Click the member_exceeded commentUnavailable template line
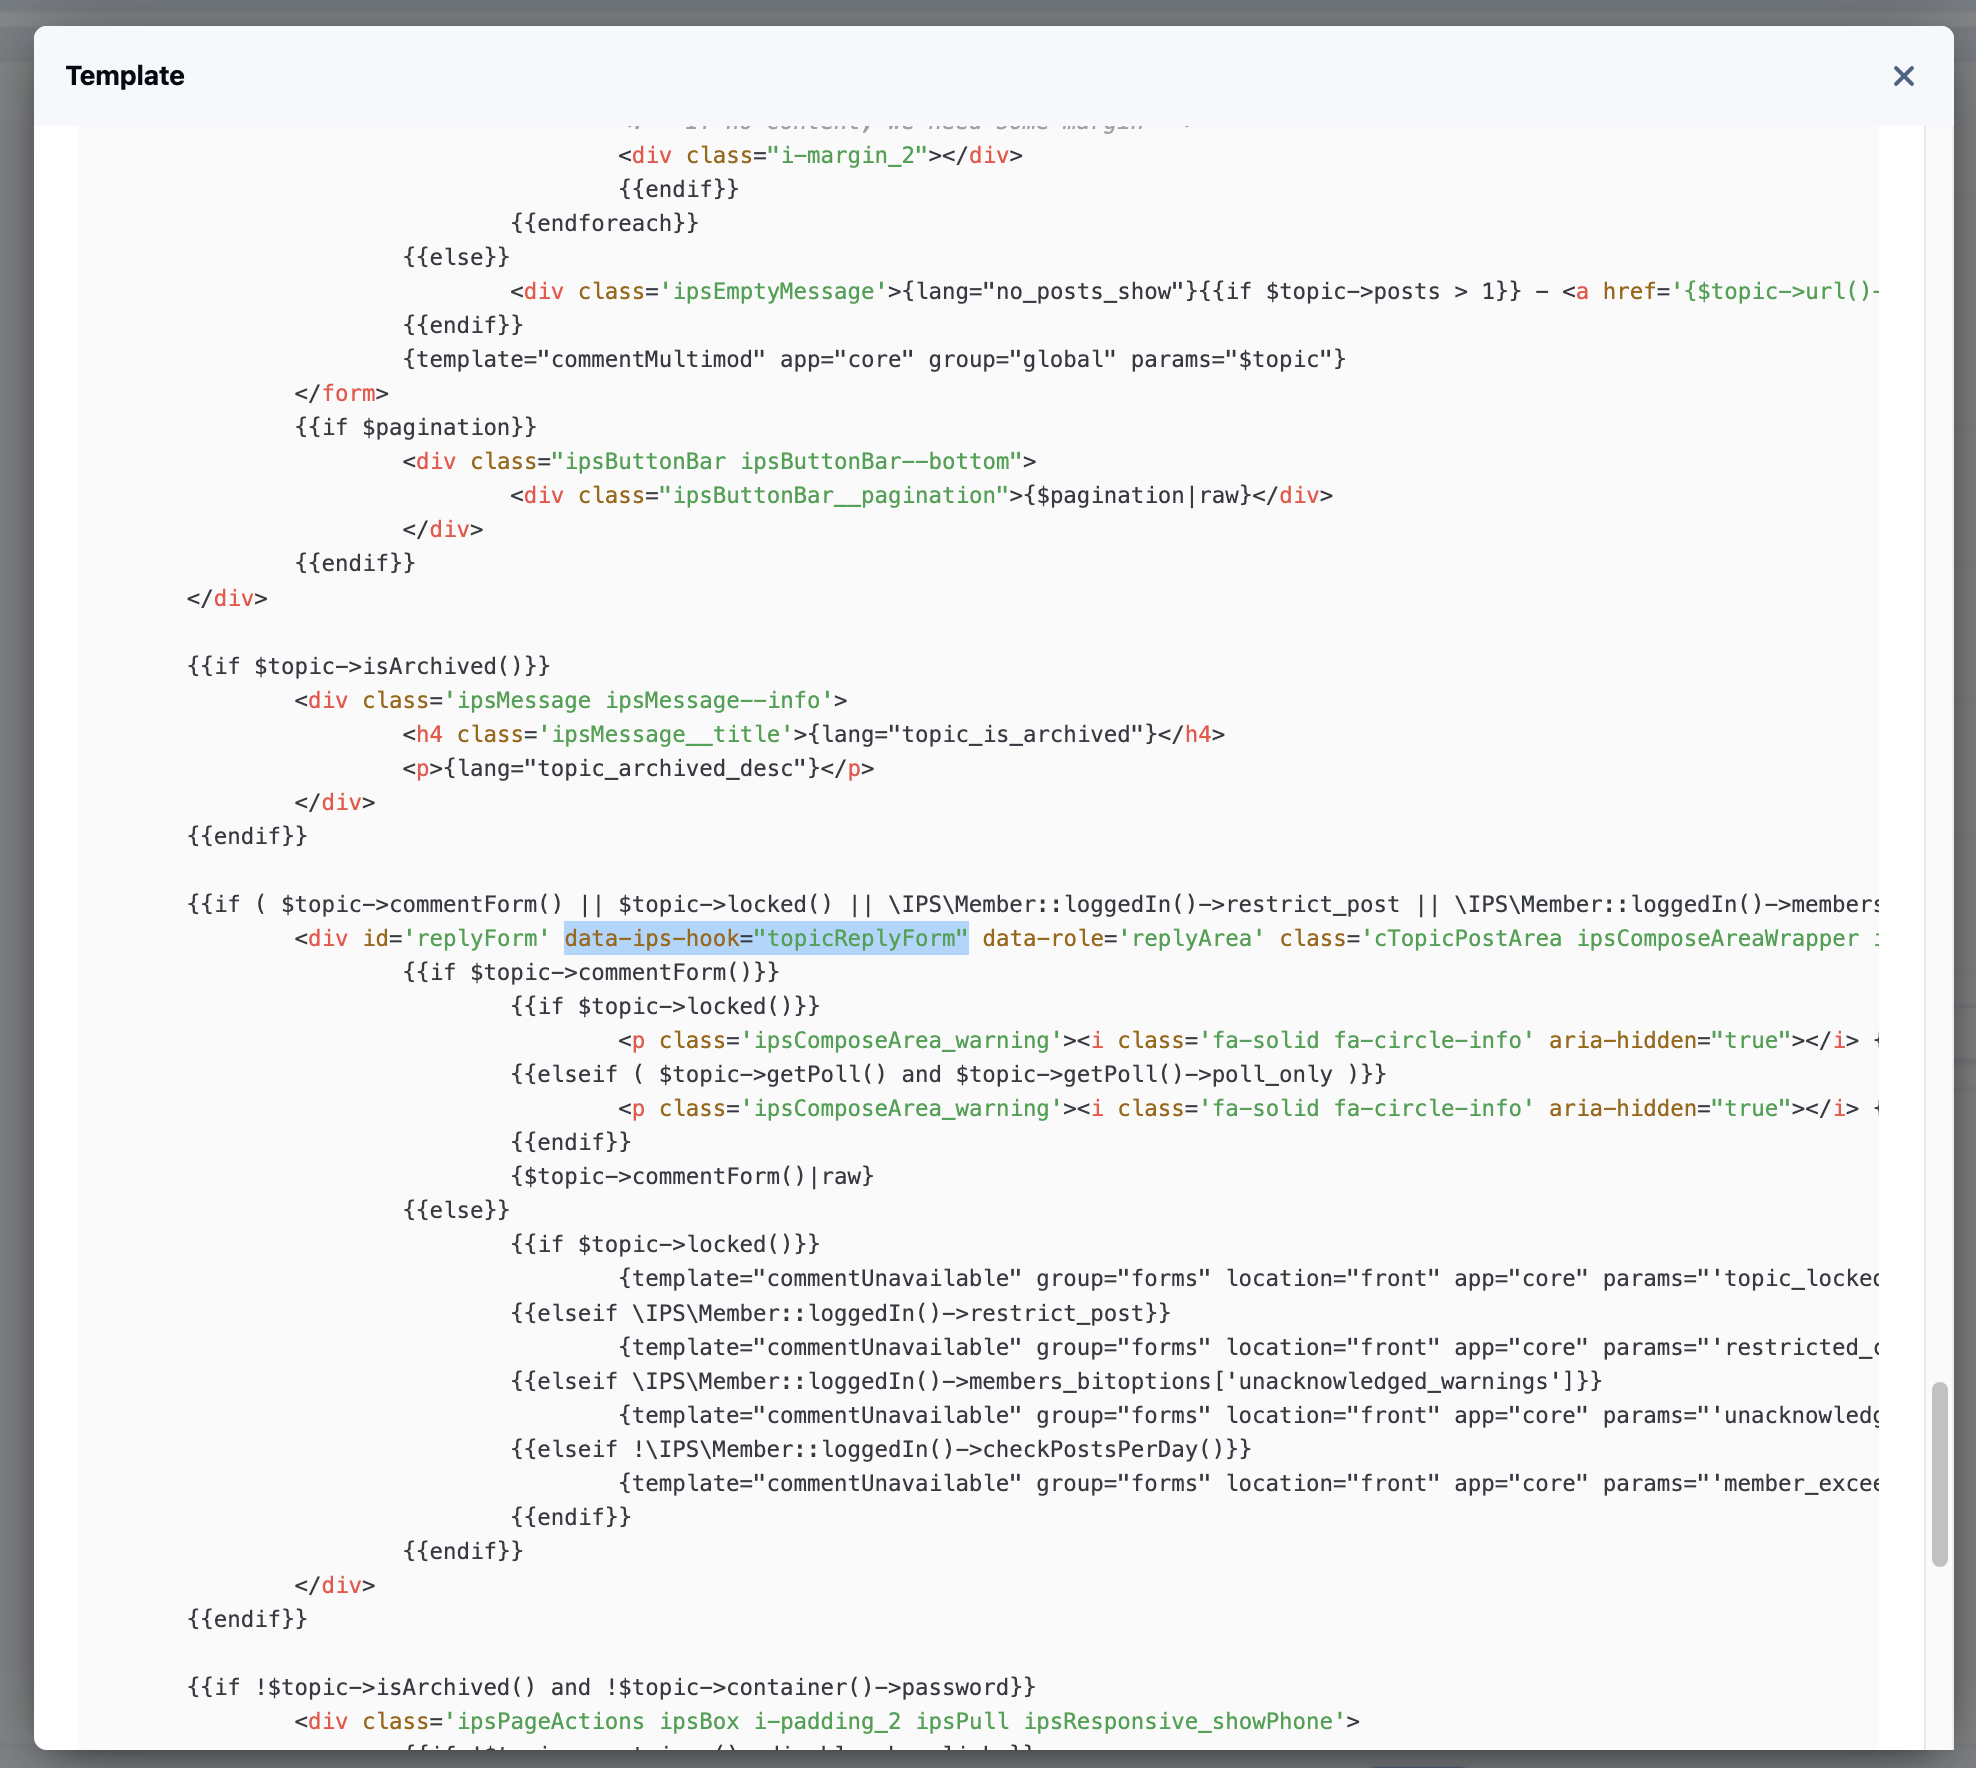 1248,1483
